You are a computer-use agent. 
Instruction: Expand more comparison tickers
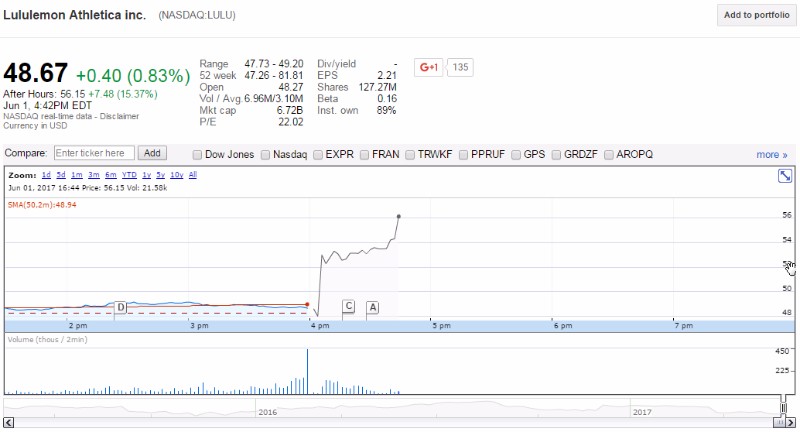771,155
